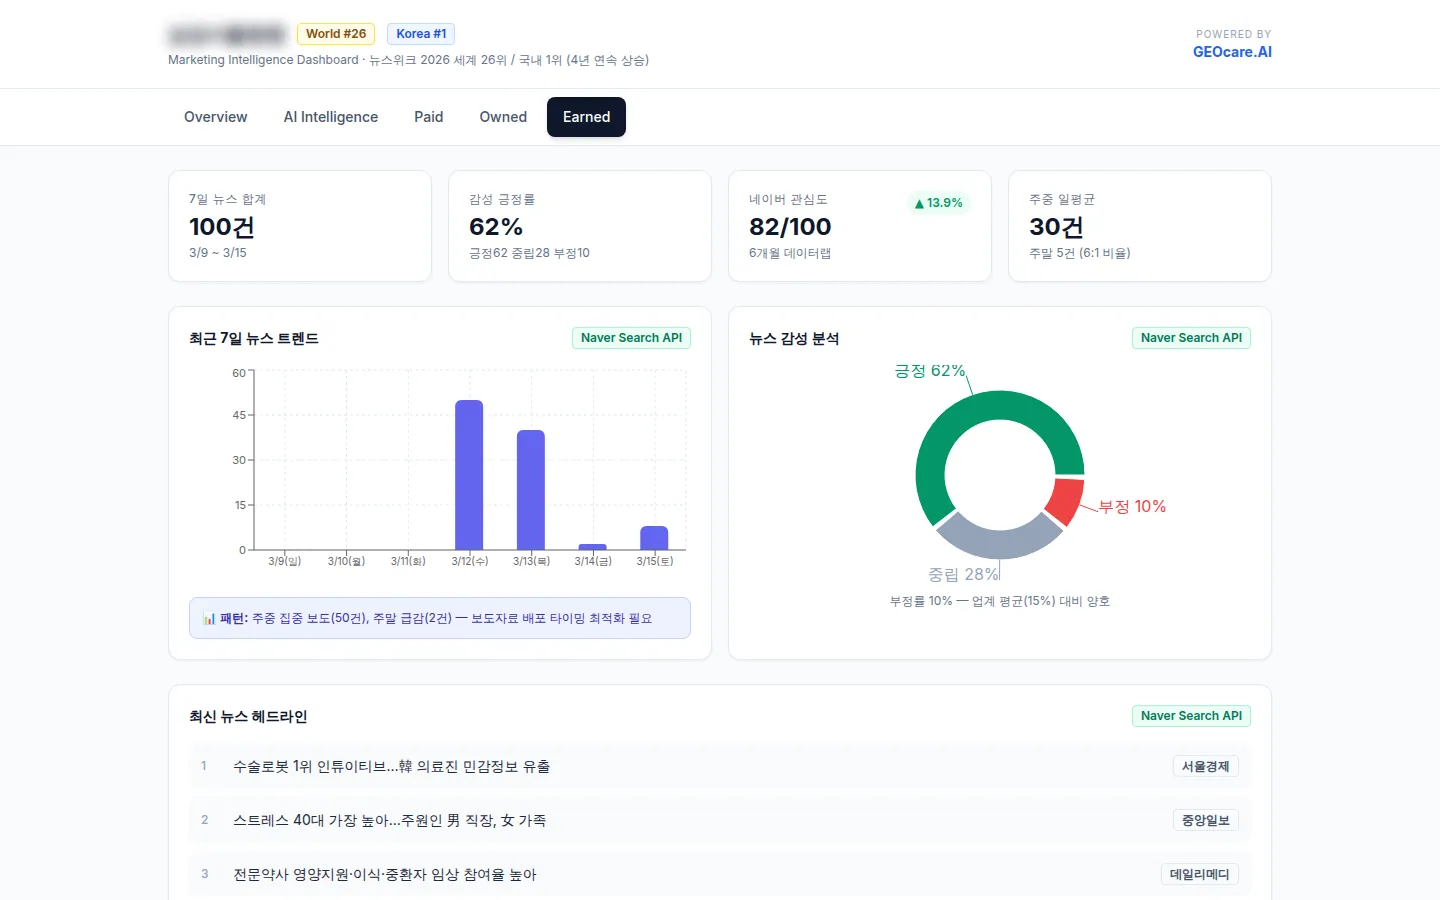The height and width of the screenshot is (900, 1440).
Task: Click the 네이버 관심도 82/100 value
Action: pyautogui.click(x=790, y=227)
